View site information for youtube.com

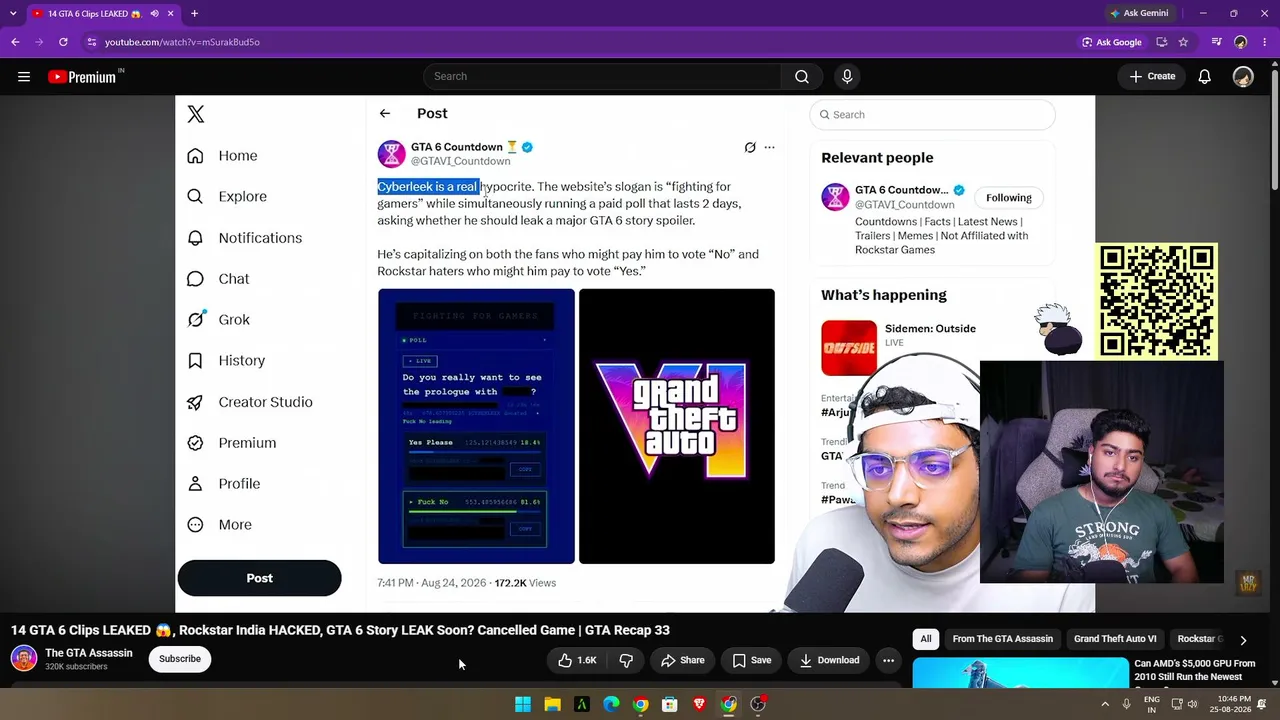92,42
